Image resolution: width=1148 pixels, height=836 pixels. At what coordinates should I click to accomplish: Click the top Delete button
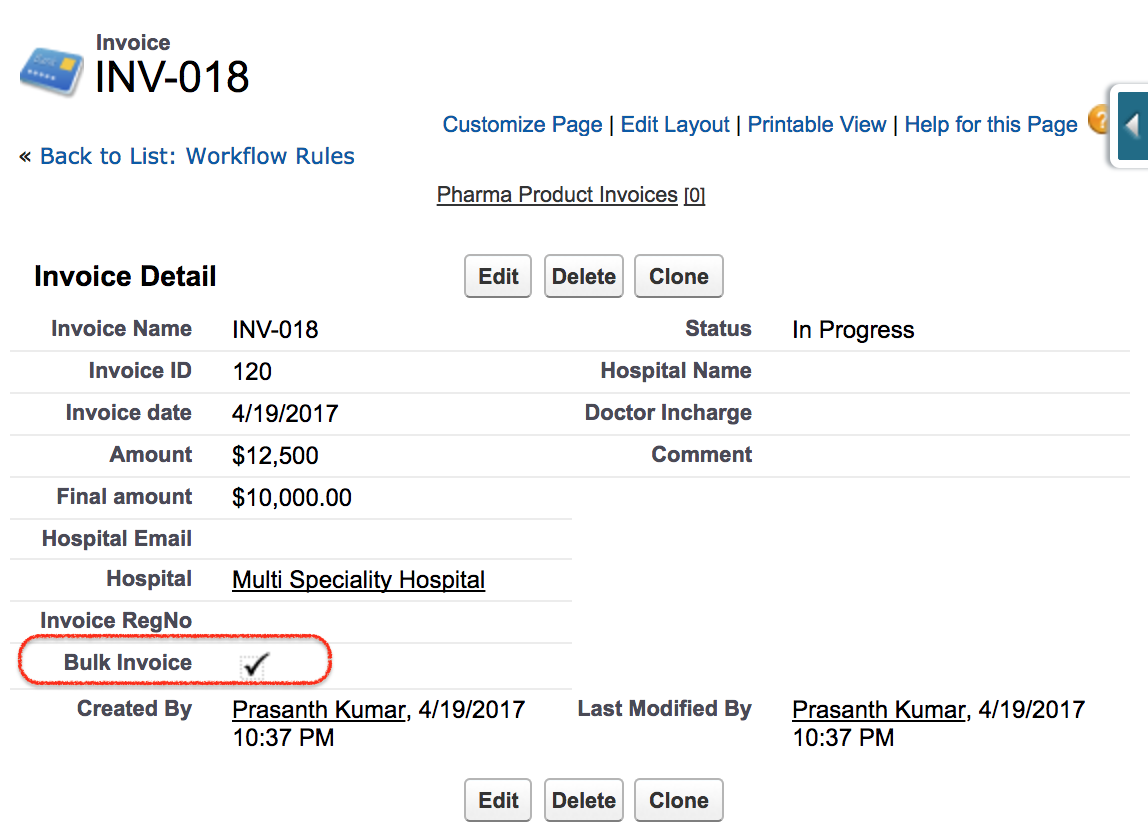click(x=584, y=276)
